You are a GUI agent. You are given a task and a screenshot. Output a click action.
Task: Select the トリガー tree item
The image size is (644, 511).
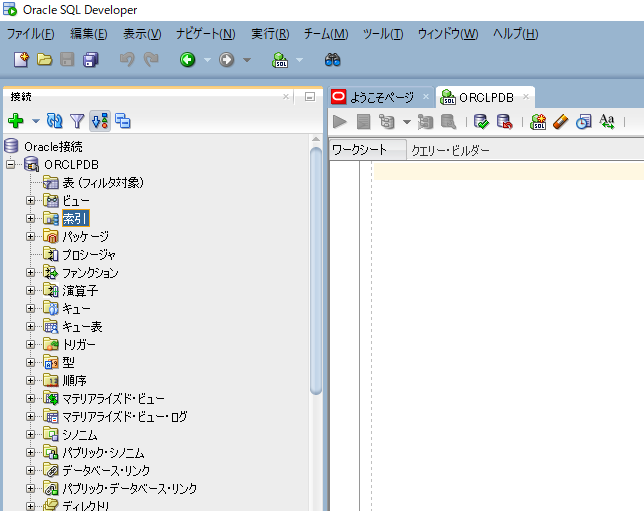(79, 345)
